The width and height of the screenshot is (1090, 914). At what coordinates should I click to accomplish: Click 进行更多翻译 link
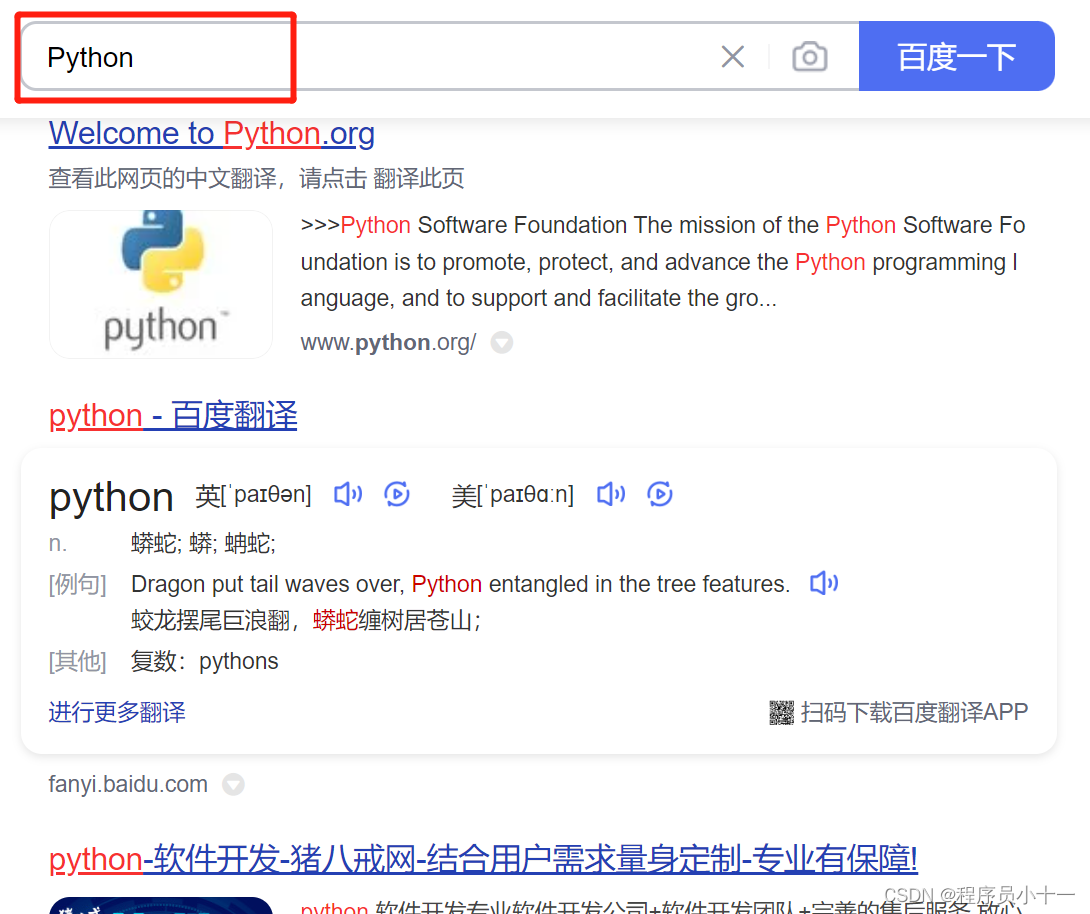pyautogui.click(x=117, y=712)
